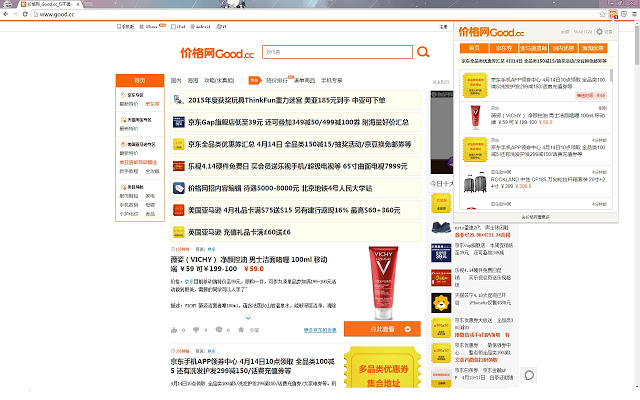Open the 降价排行 navigation link

tap(277, 80)
